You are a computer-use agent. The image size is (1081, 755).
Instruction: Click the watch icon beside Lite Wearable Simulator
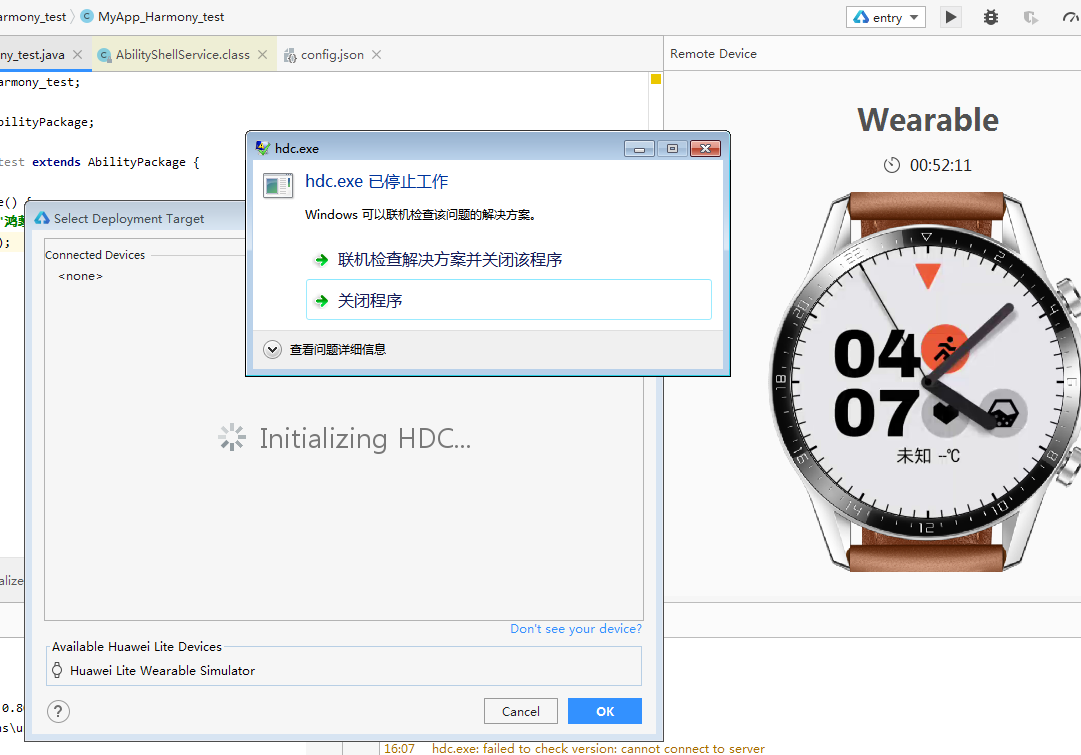click(57, 670)
